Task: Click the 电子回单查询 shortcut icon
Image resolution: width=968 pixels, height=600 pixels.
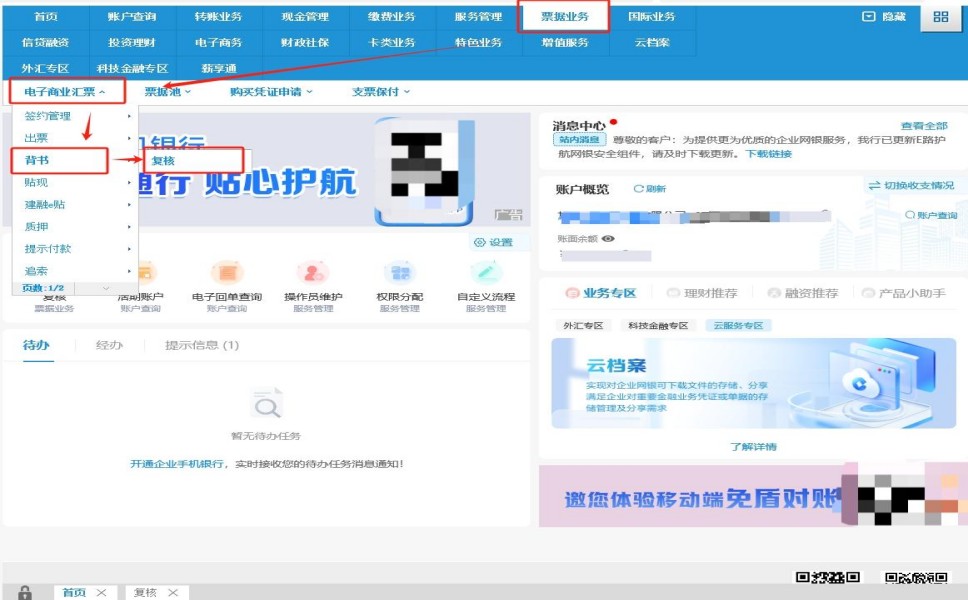Action: 227,272
